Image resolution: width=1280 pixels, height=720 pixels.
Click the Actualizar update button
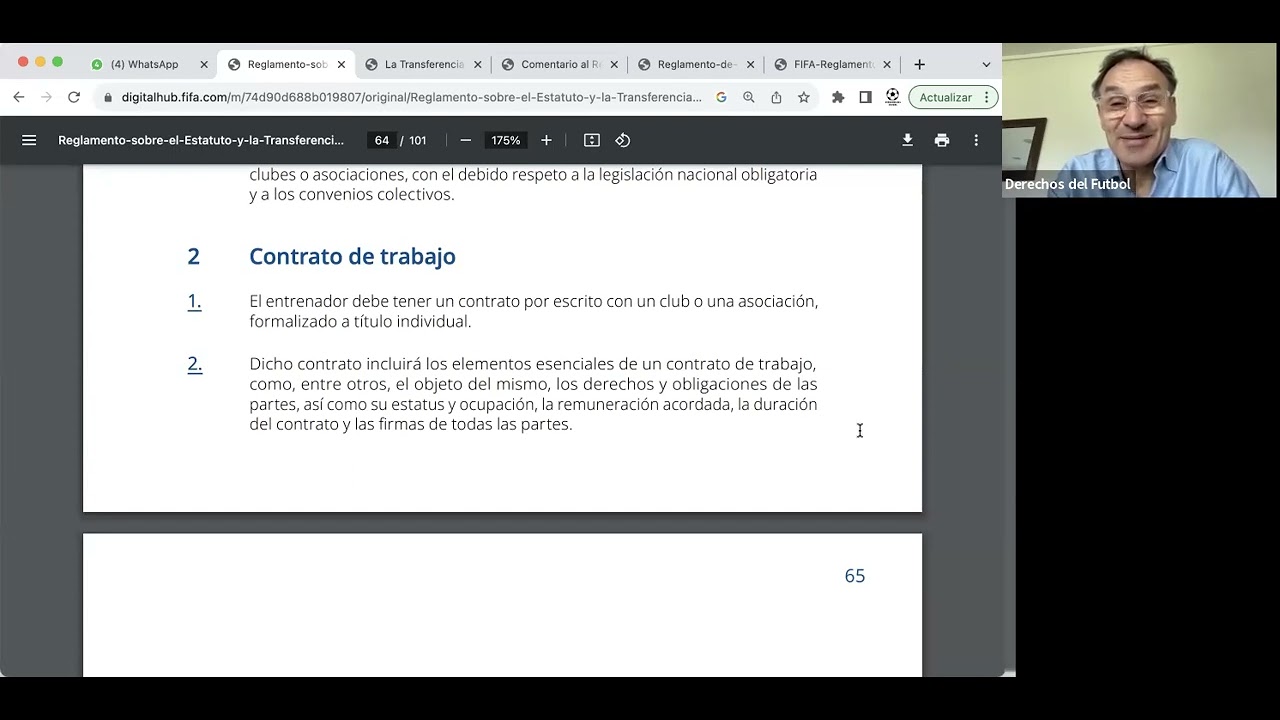click(953, 97)
